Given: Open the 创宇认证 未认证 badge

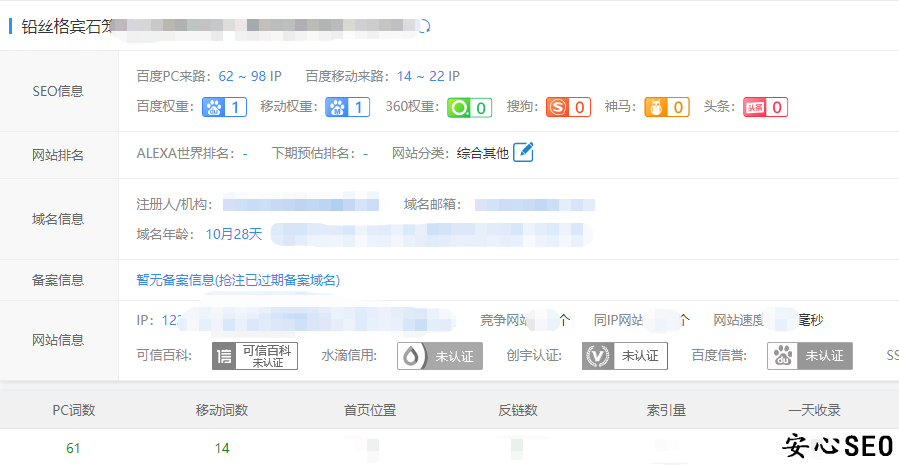Looking at the screenshot, I should (625, 356).
